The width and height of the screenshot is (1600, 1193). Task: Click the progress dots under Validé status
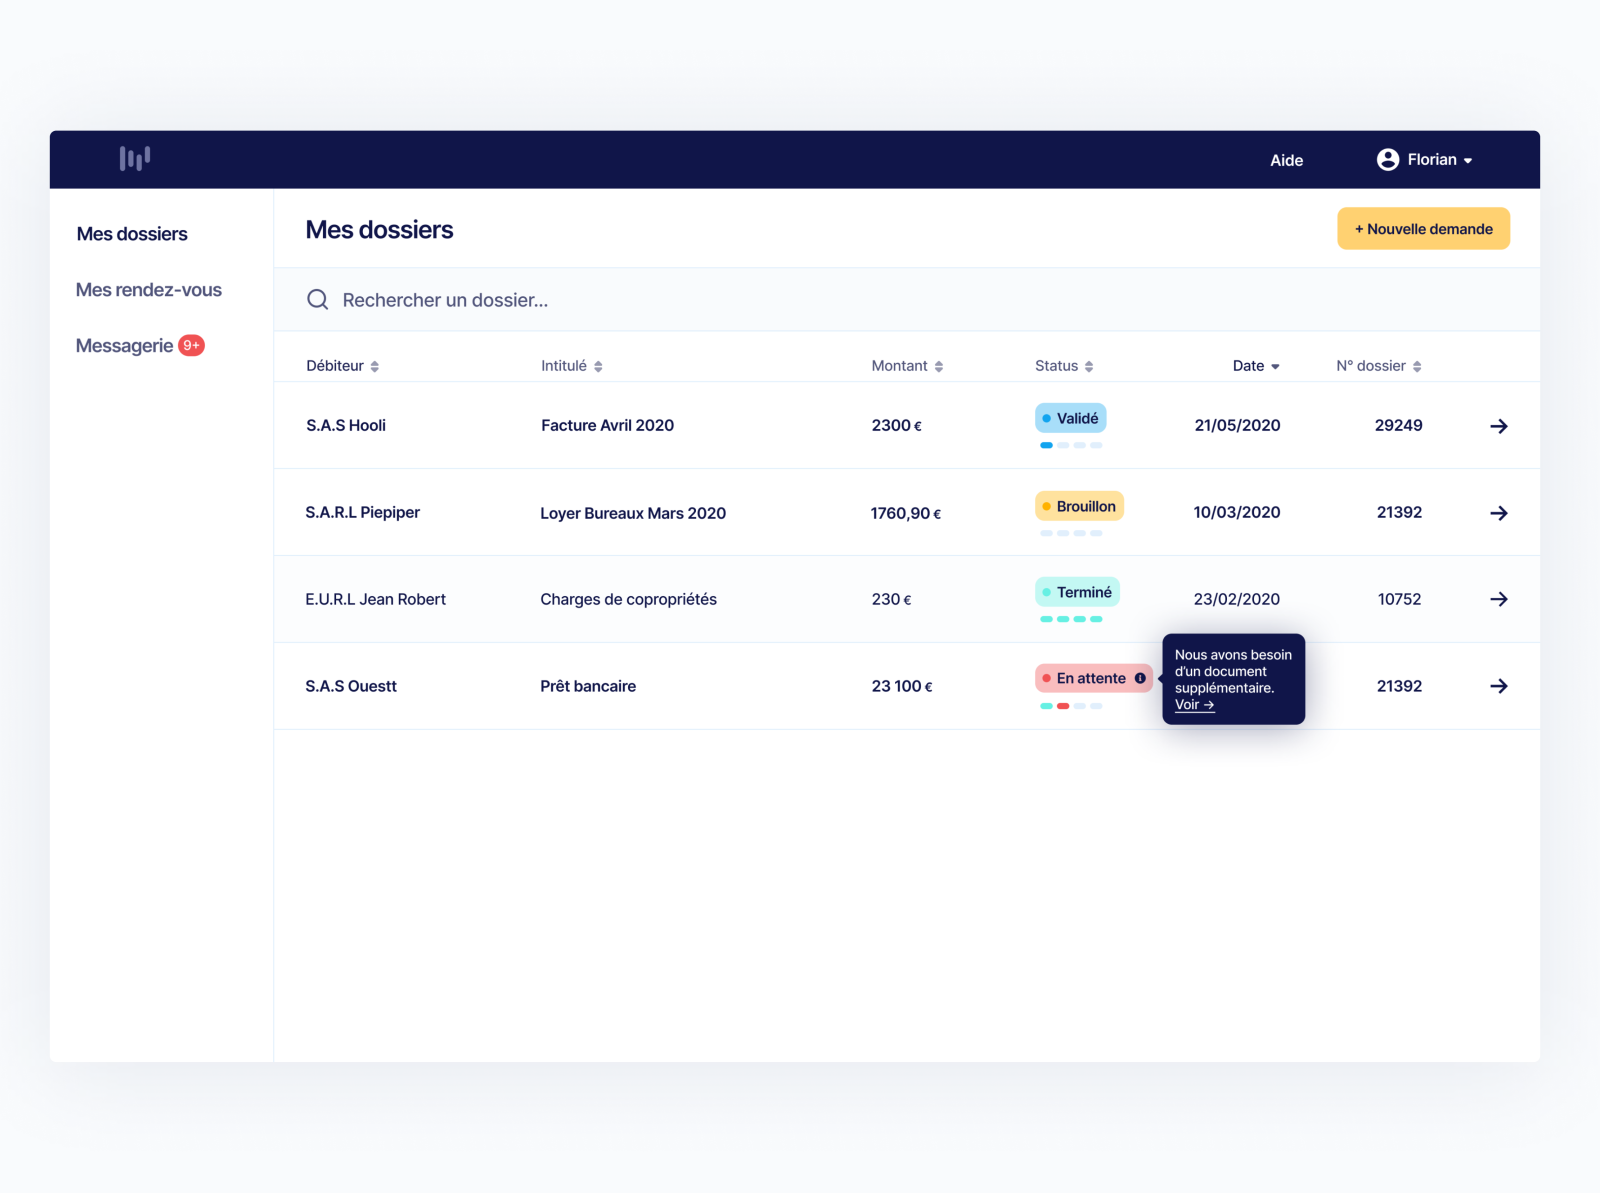pos(1070,445)
